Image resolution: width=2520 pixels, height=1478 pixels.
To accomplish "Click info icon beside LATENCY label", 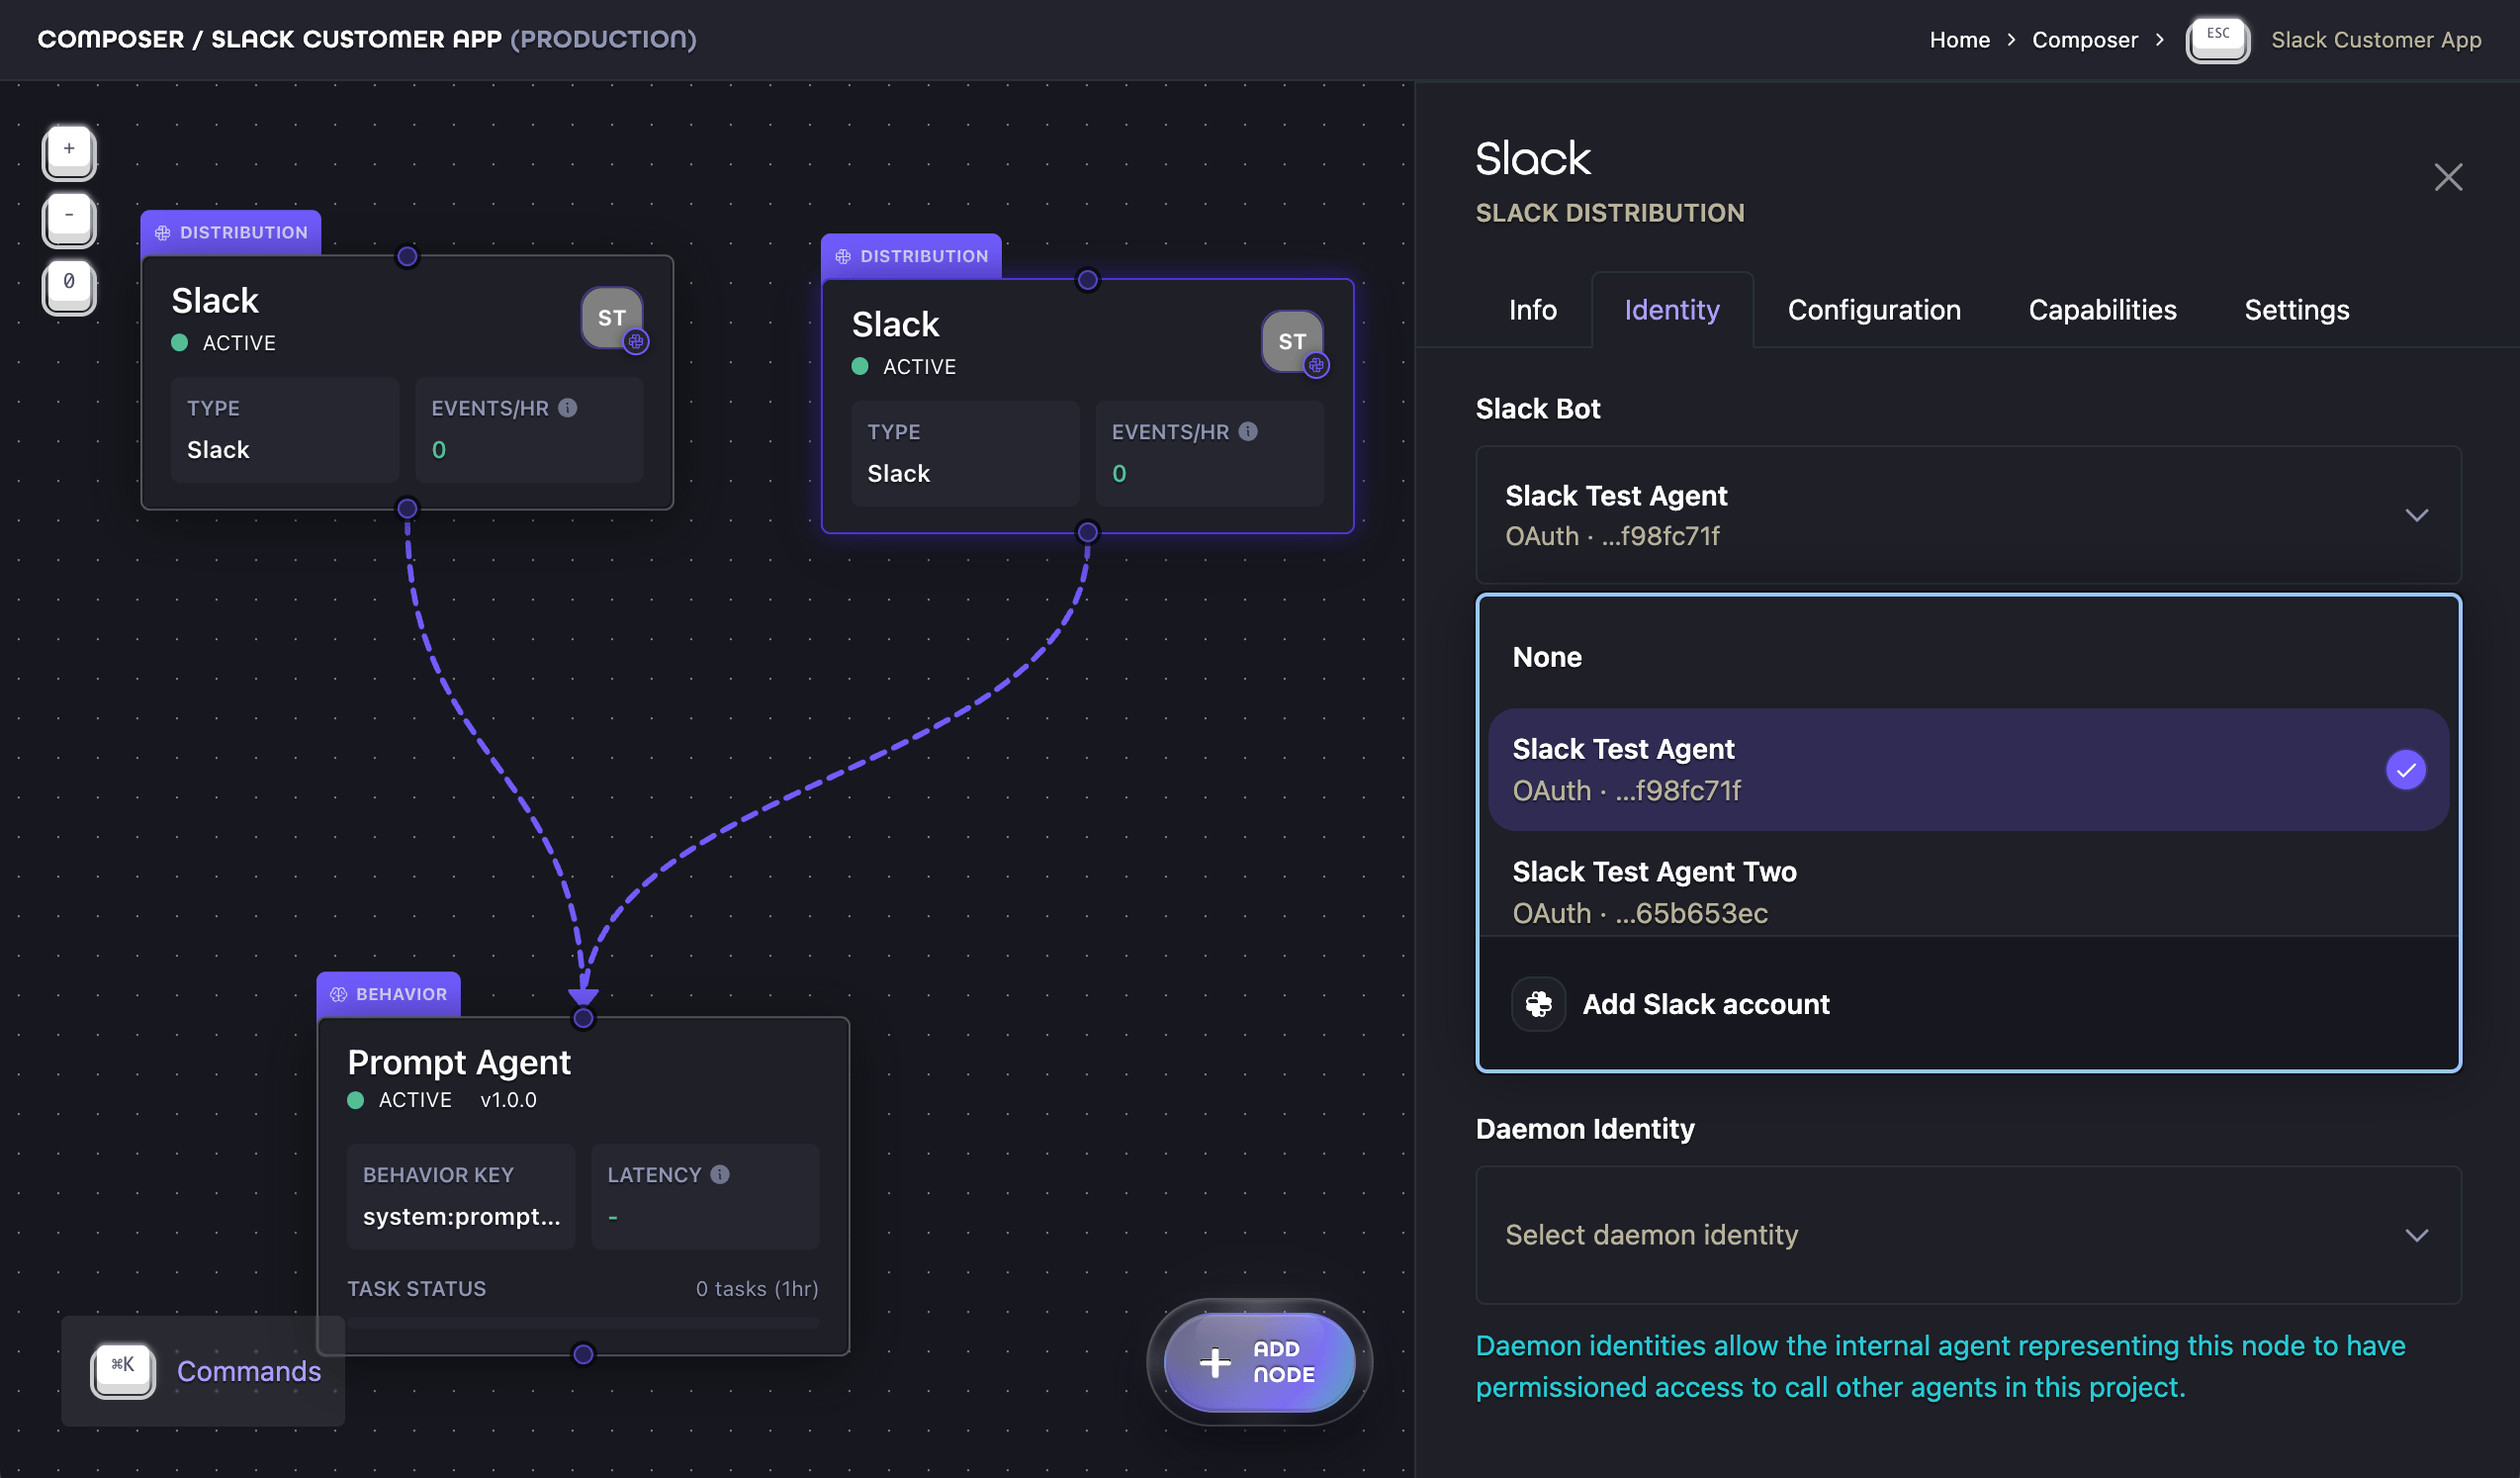I will coord(720,1175).
